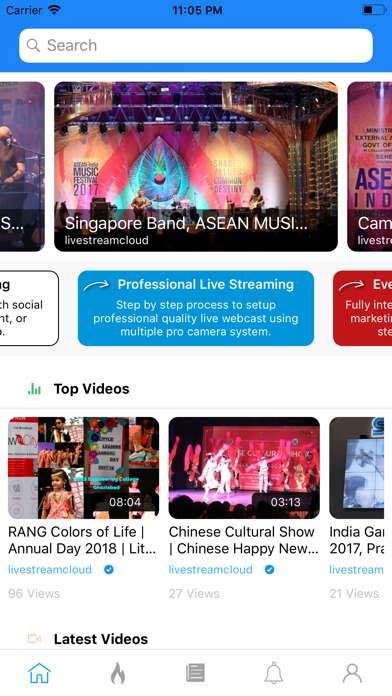The height and width of the screenshot is (696, 392).
Task: Tap the camera icon beside Latest Videos
Action: [x=34, y=639]
